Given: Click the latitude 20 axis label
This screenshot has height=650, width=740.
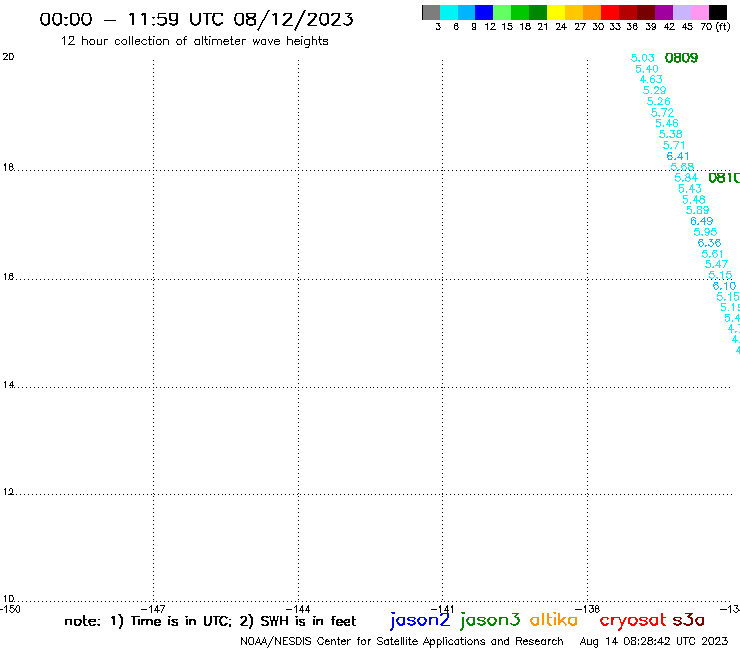Looking at the screenshot, I should [8, 57].
